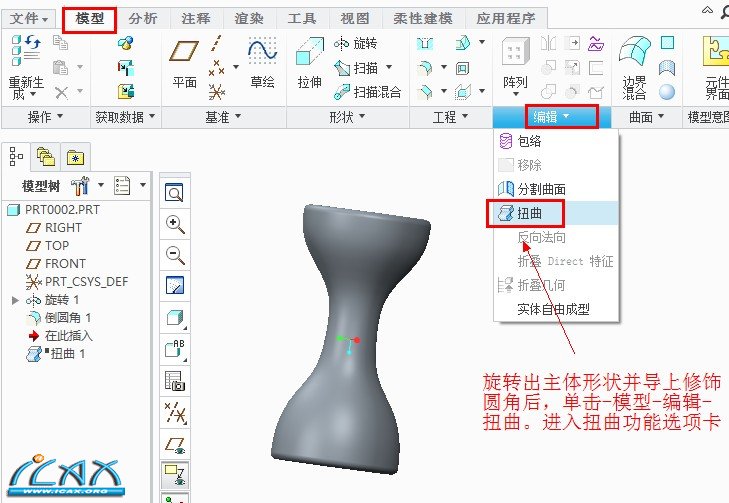Click the Zoom In magnifier icon

coord(174,224)
